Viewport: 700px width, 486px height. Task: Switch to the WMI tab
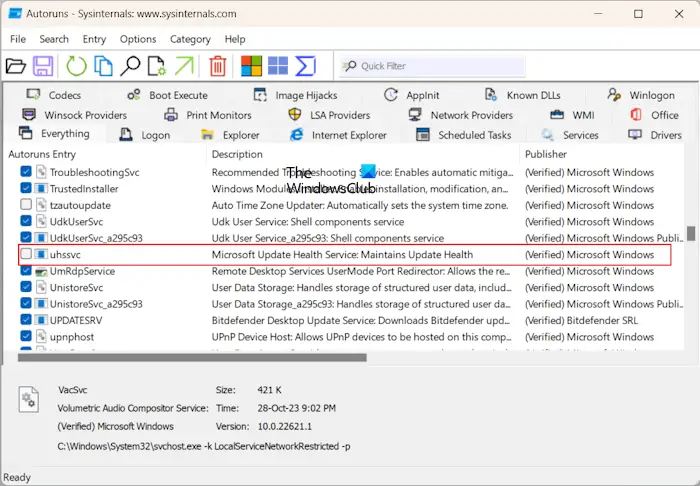point(572,115)
